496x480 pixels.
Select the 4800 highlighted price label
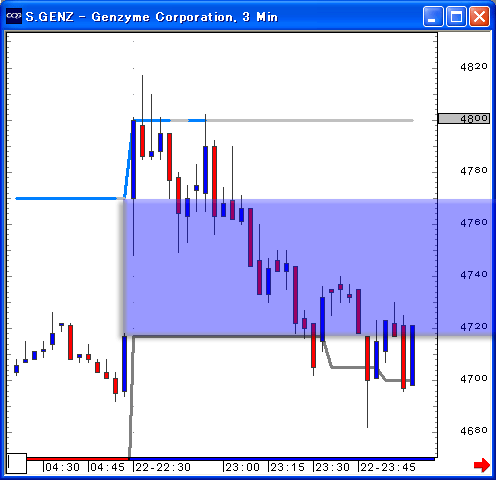[464, 118]
